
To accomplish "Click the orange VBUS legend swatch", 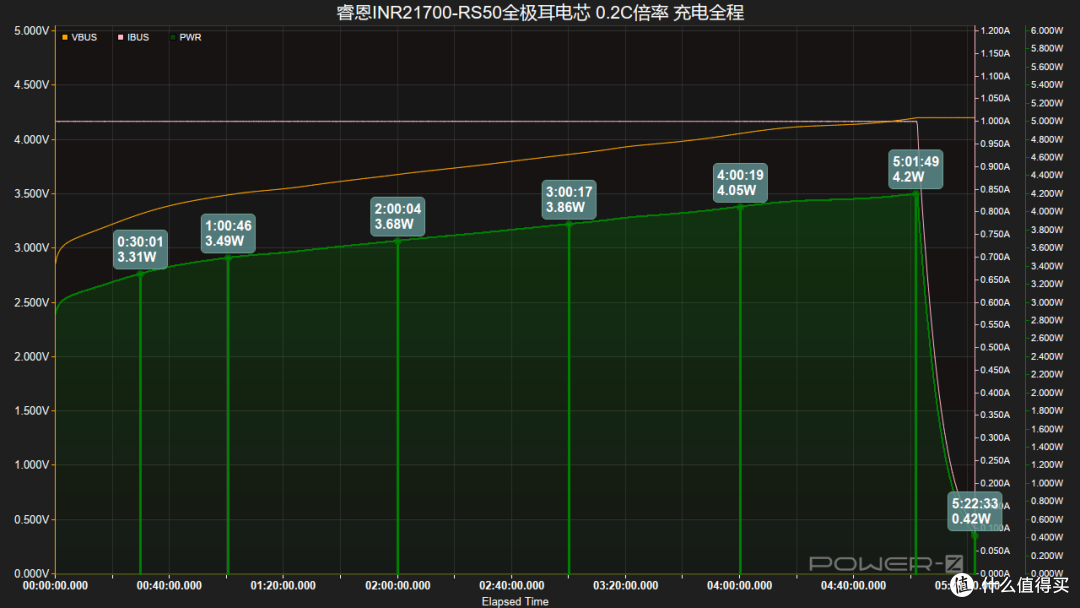I will (x=65, y=37).
